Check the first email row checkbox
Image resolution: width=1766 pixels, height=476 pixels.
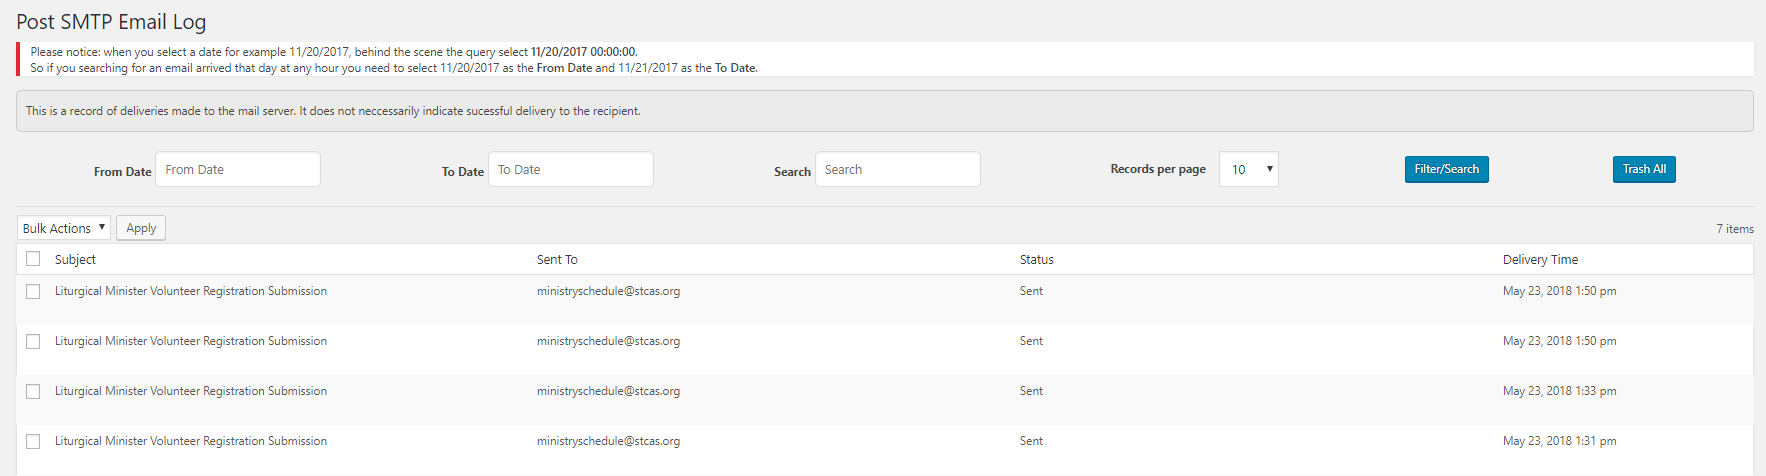[x=33, y=292]
